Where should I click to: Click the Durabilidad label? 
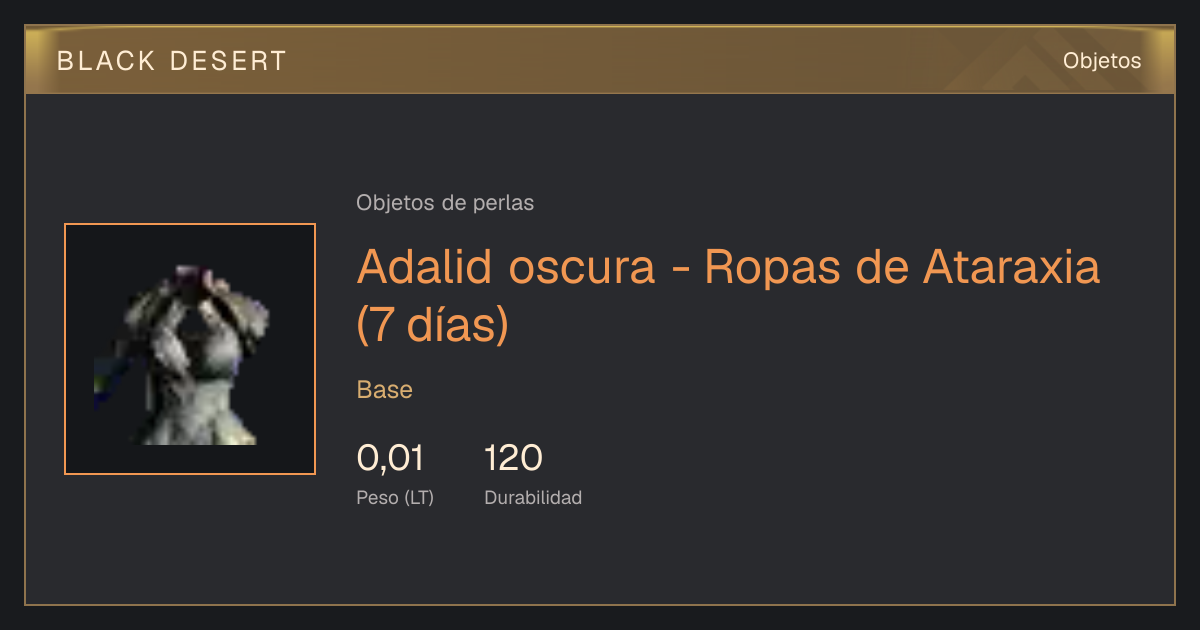pyautogui.click(x=533, y=497)
